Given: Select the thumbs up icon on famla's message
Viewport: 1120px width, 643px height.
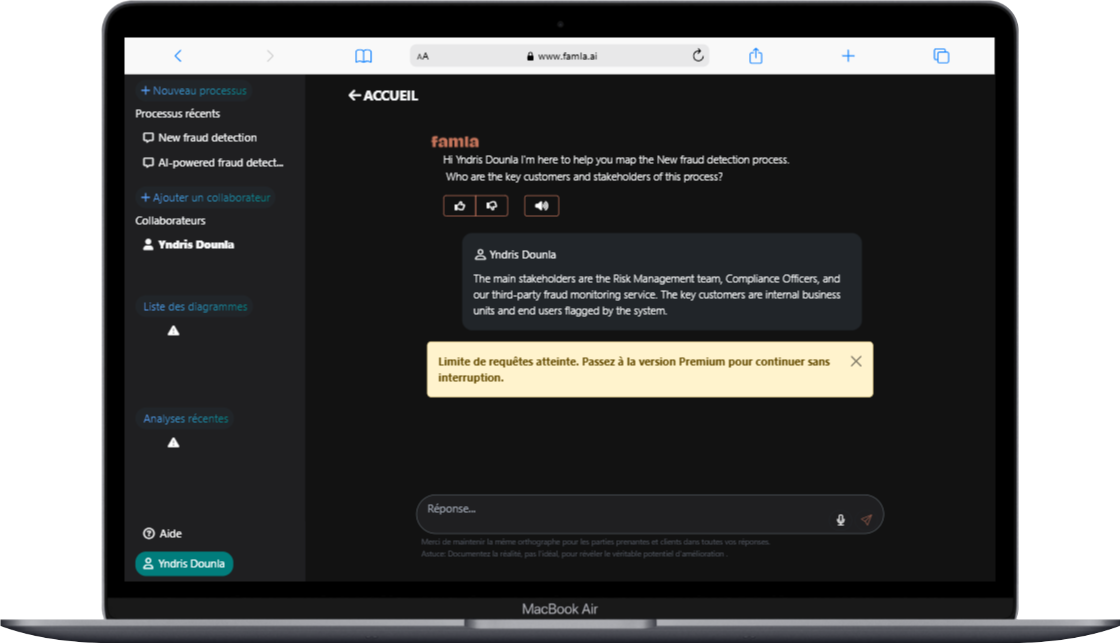Looking at the screenshot, I should pos(460,205).
